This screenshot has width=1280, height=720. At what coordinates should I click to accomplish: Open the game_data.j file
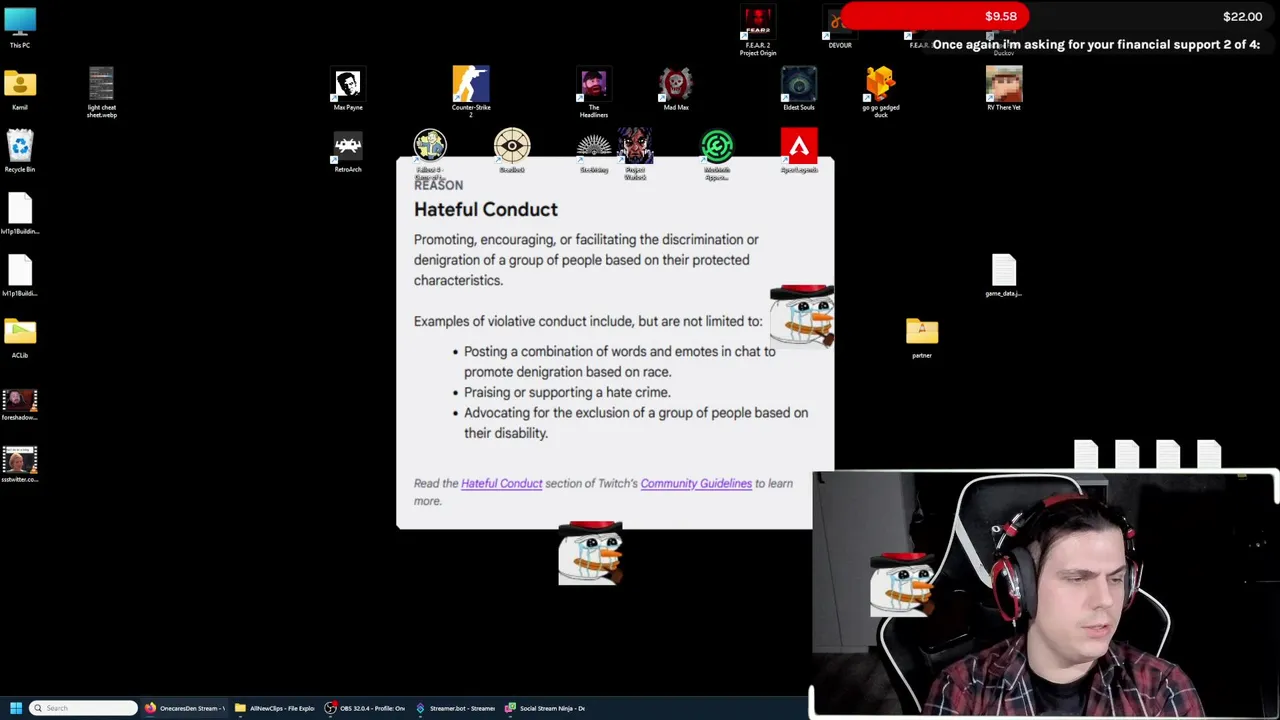pos(1004,275)
